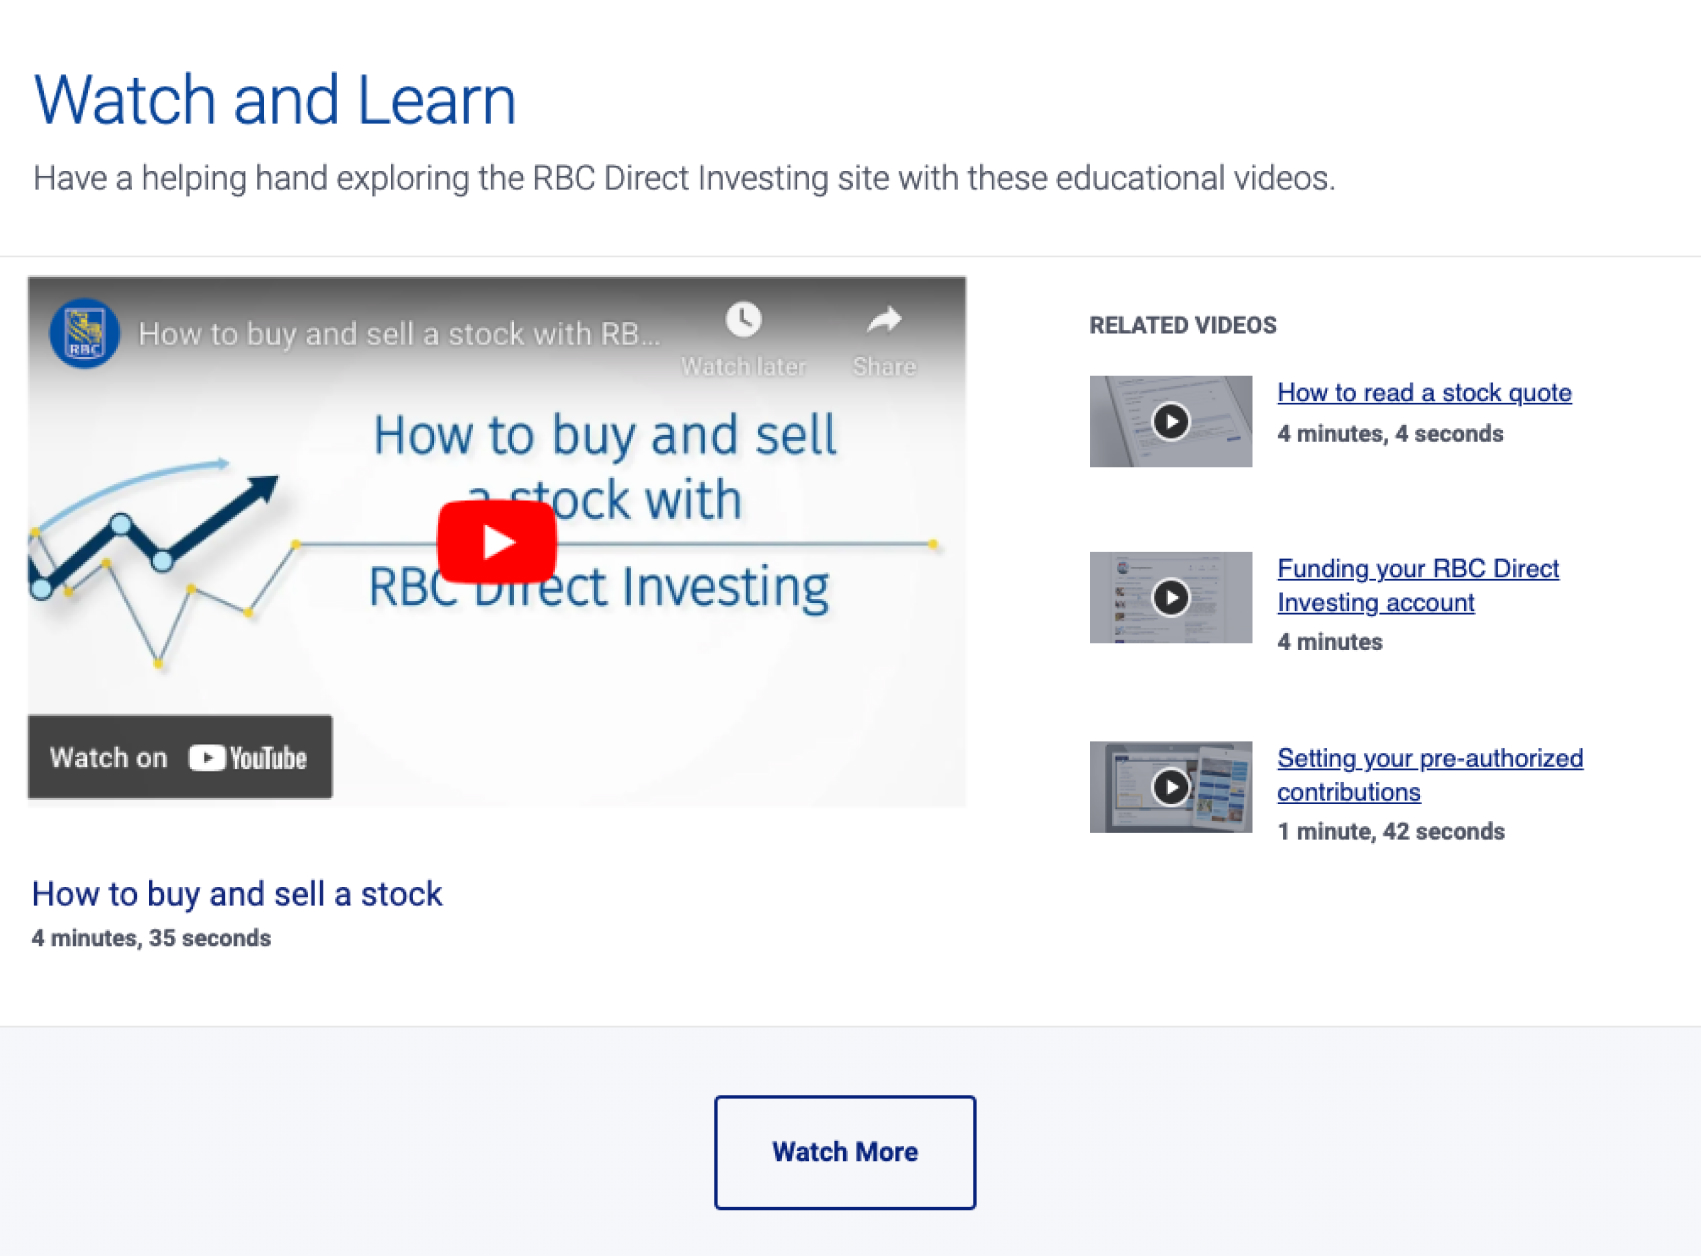
Task: Open video on YouTube via Watch on YouTube
Action: point(180,757)
